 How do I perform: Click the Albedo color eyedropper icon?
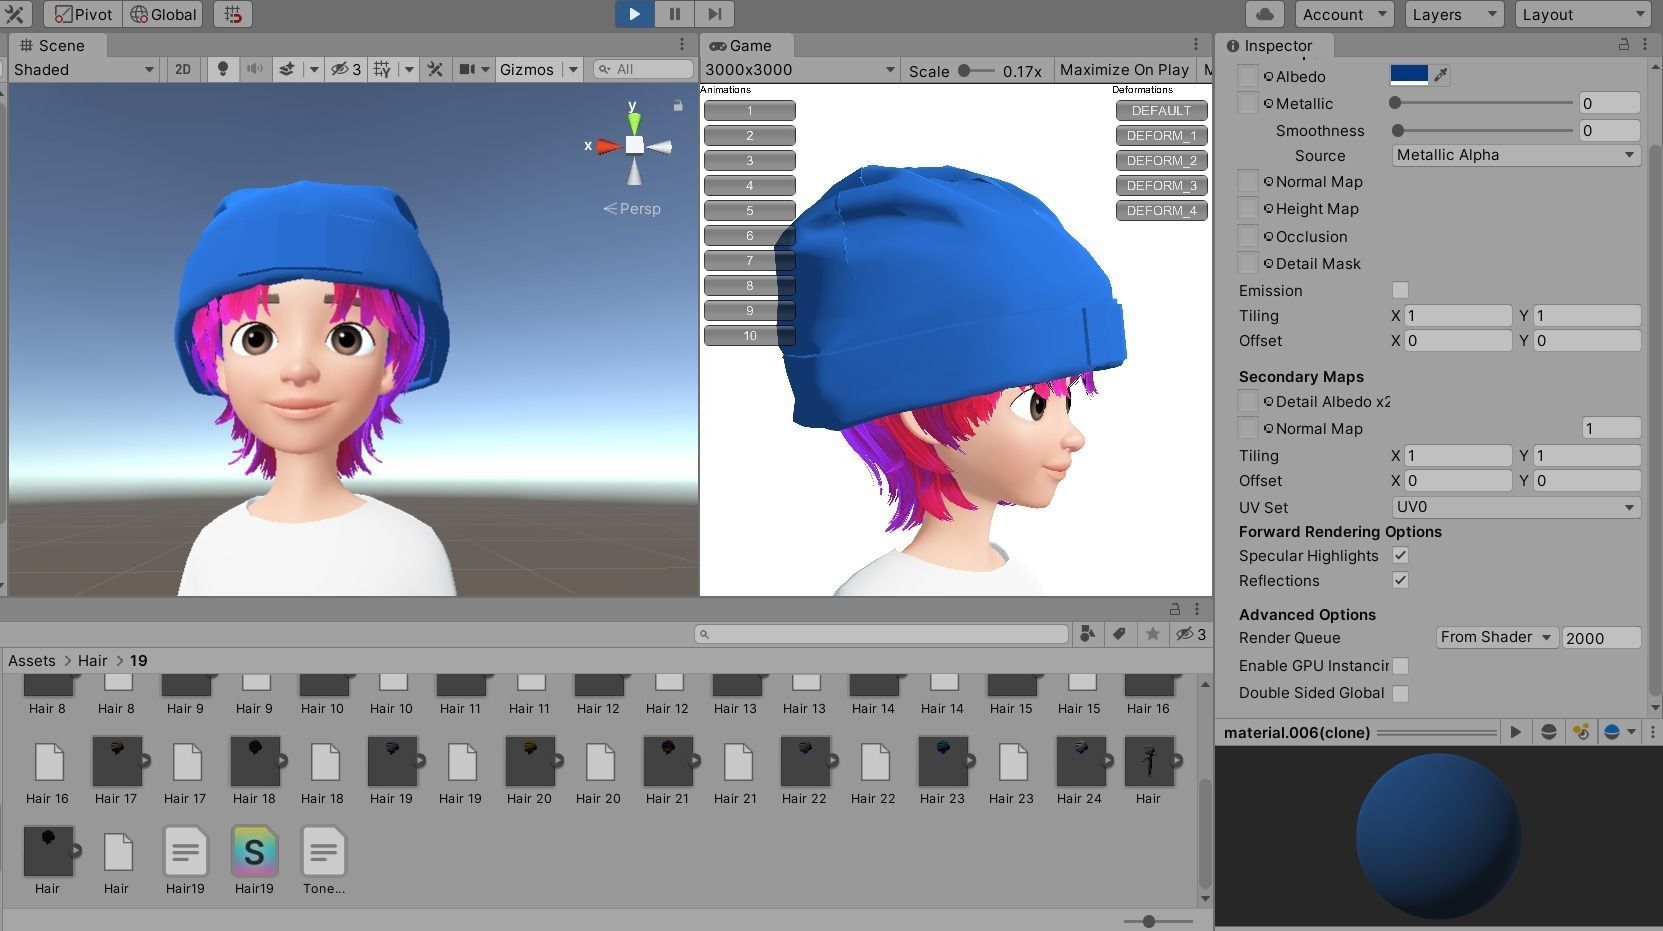pyautogui.click(x=1441, y=73)
